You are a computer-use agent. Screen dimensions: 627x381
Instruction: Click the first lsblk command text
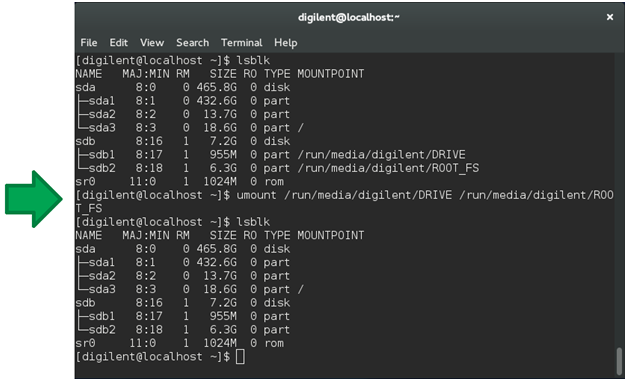coord(253,60)
